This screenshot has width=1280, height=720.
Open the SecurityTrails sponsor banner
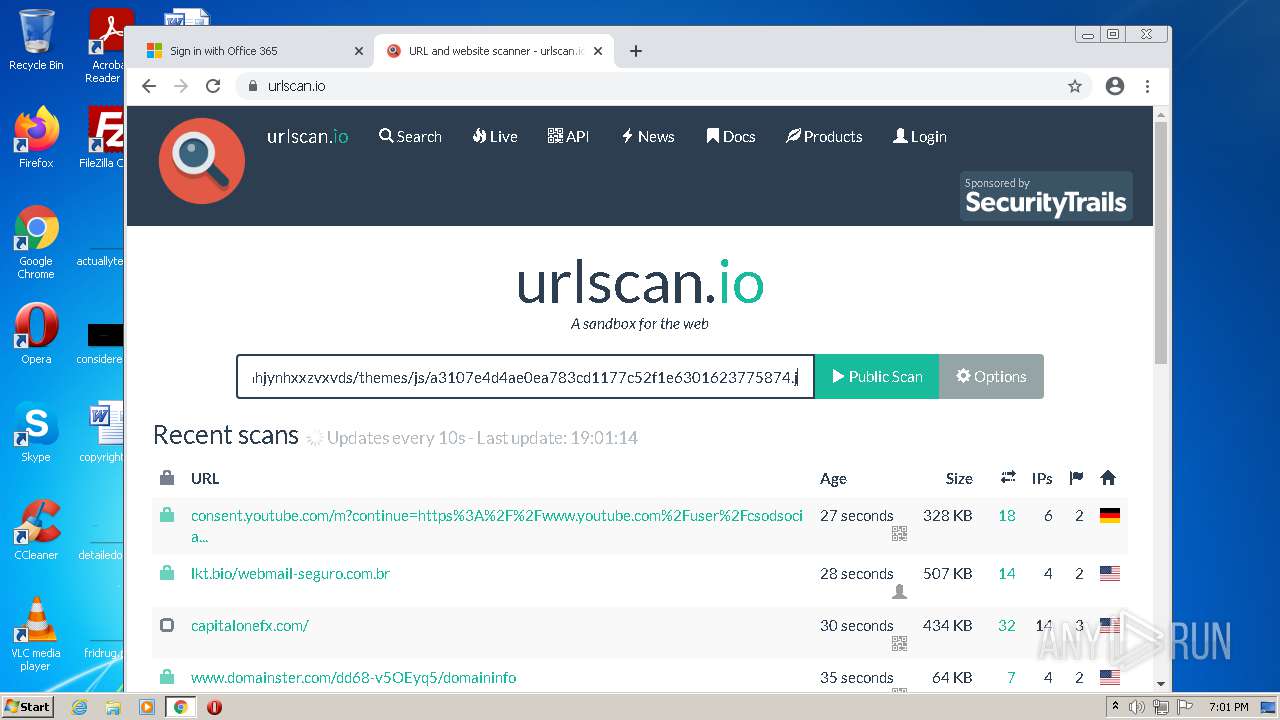pos(1046,196)
